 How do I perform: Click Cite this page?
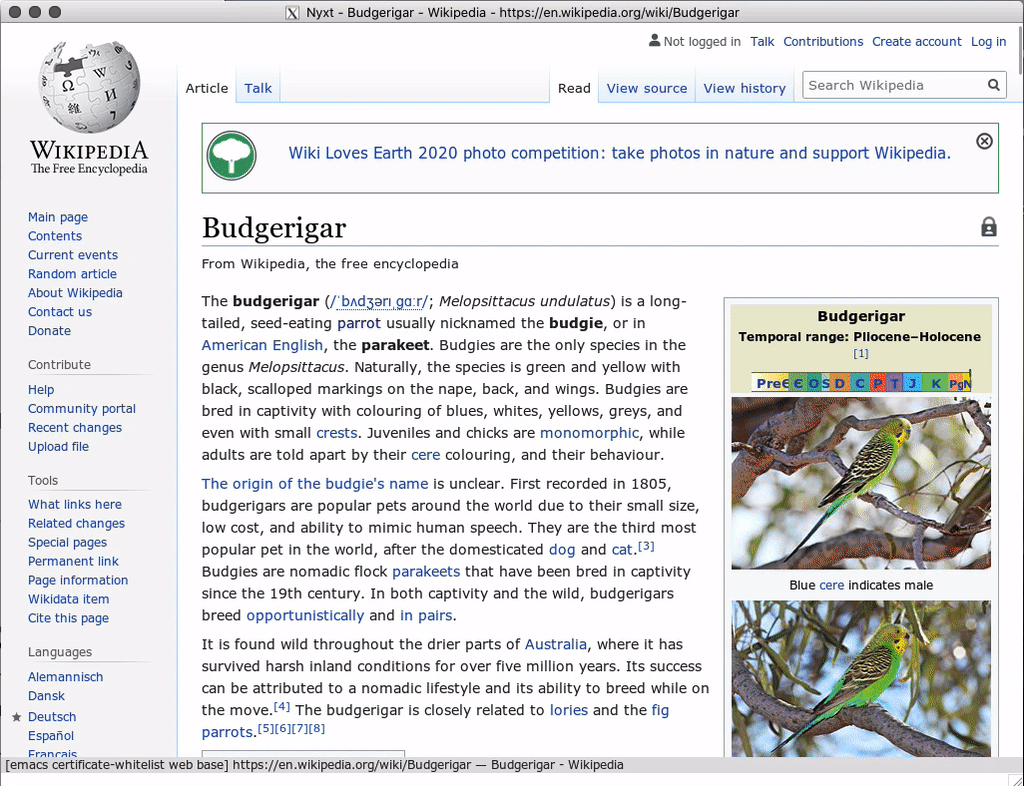click(x=68, y=618)
